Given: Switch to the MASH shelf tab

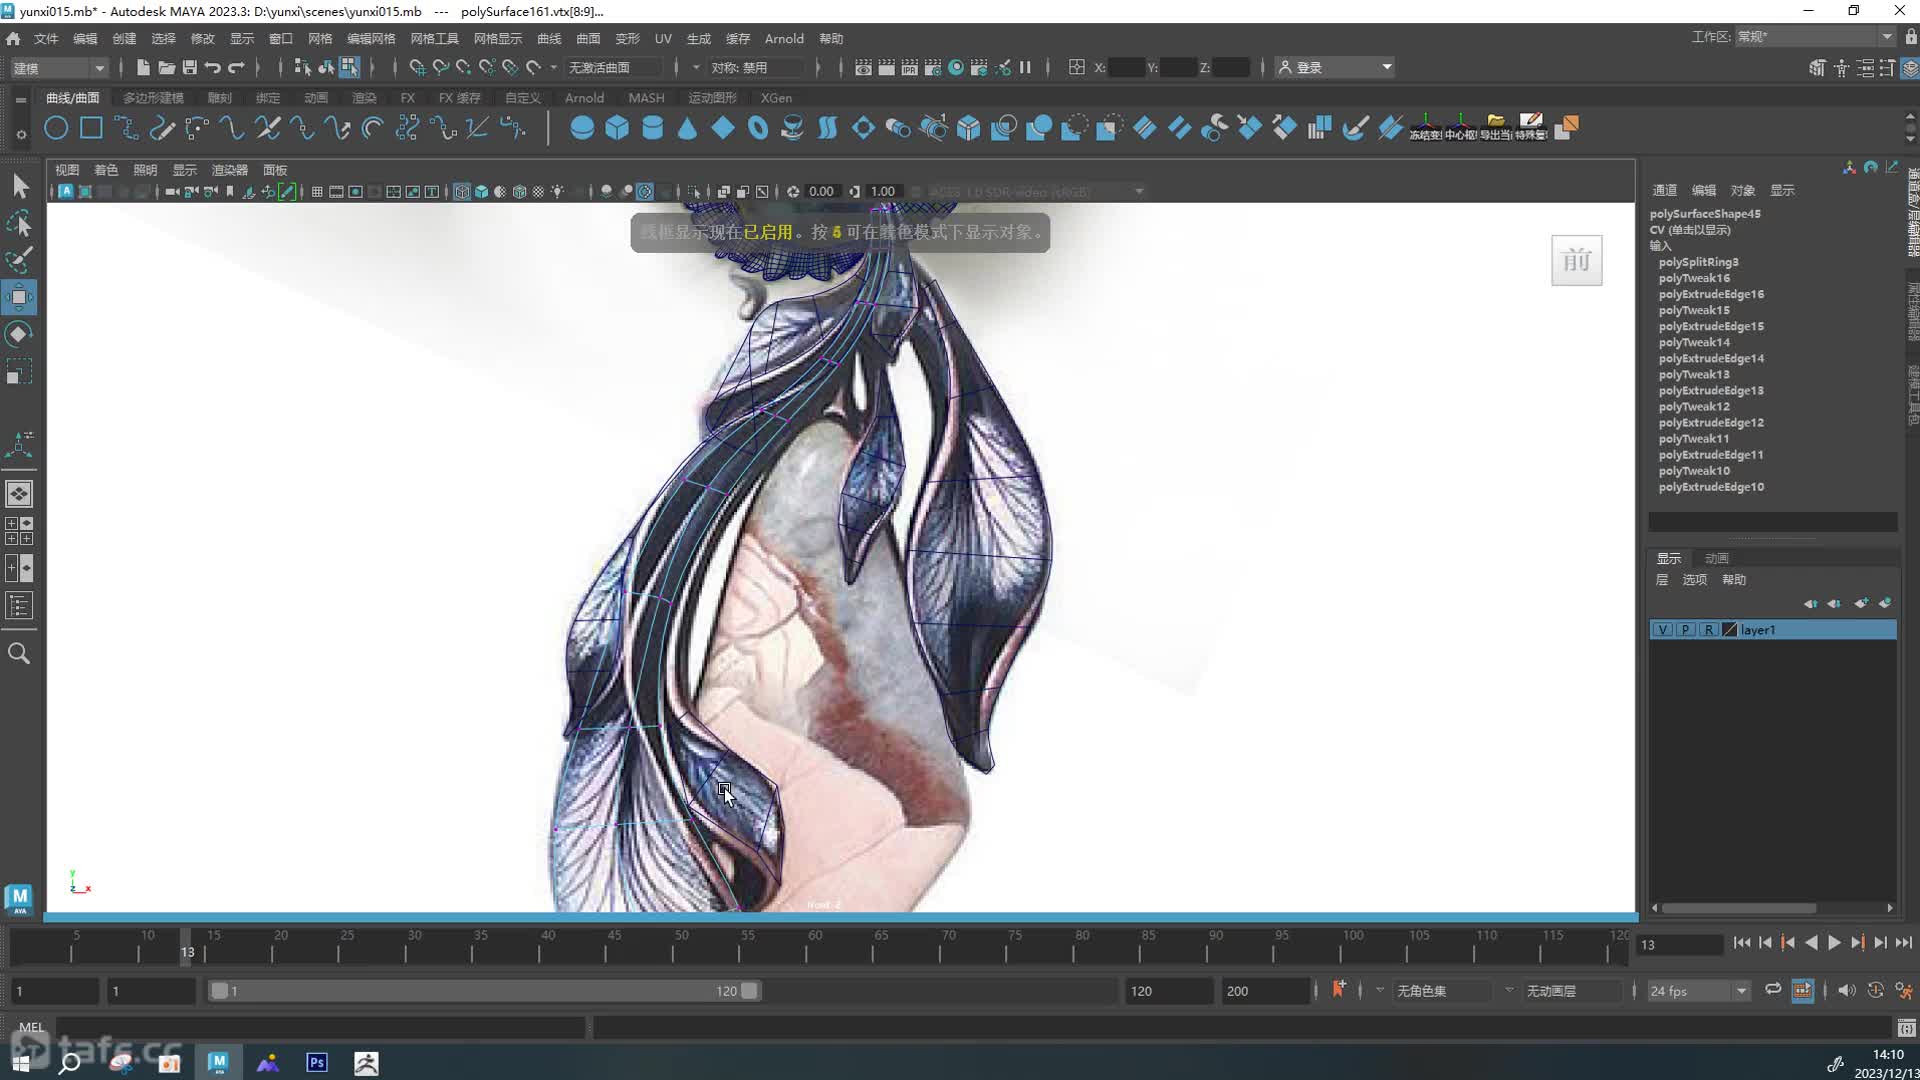Looking at the screenshot, I should pyautogui.click(x=646, y=98).
